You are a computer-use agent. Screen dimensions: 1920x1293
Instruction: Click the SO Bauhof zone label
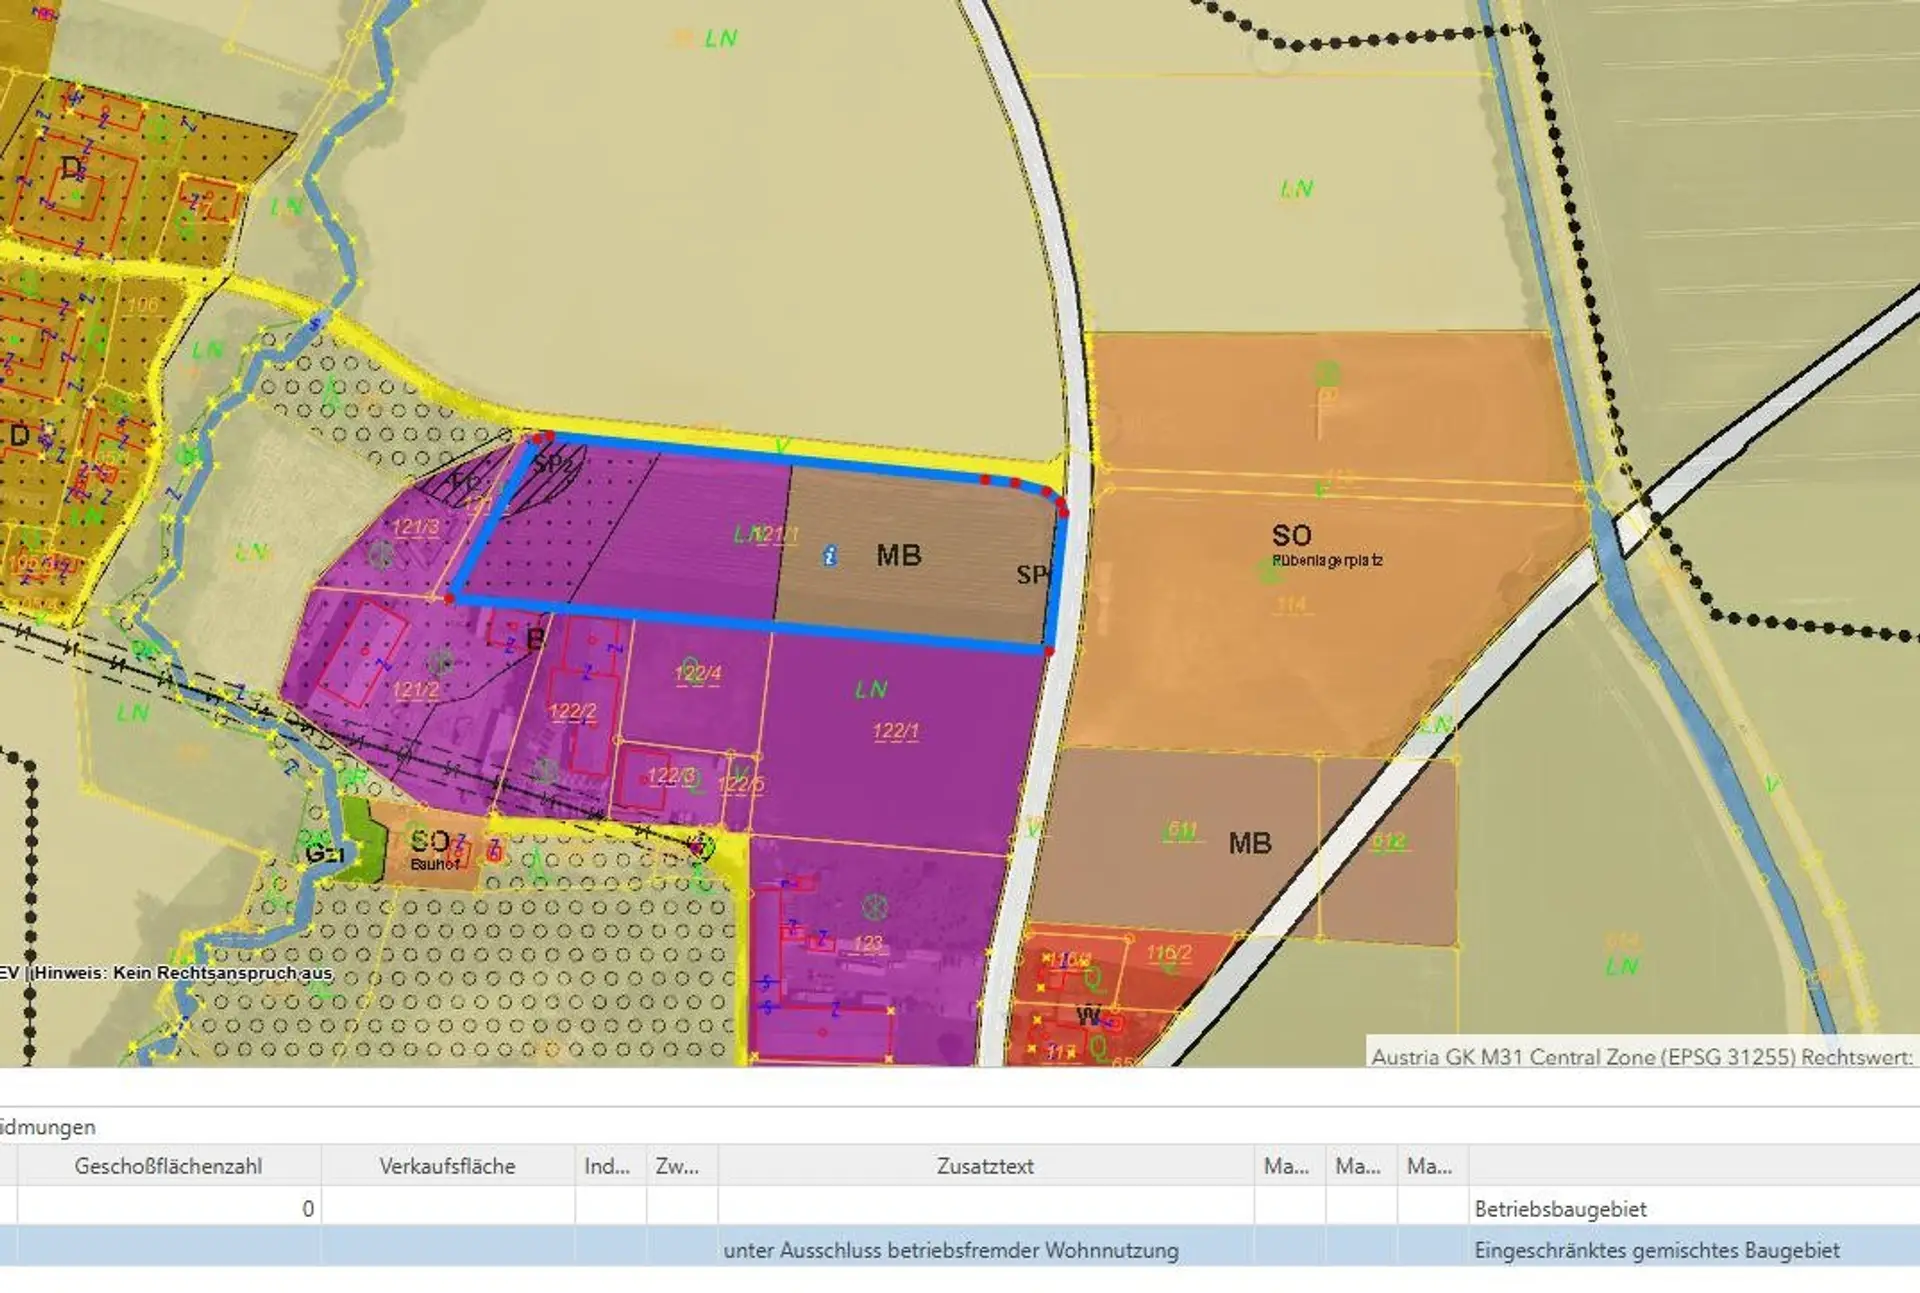coord(432,847)
